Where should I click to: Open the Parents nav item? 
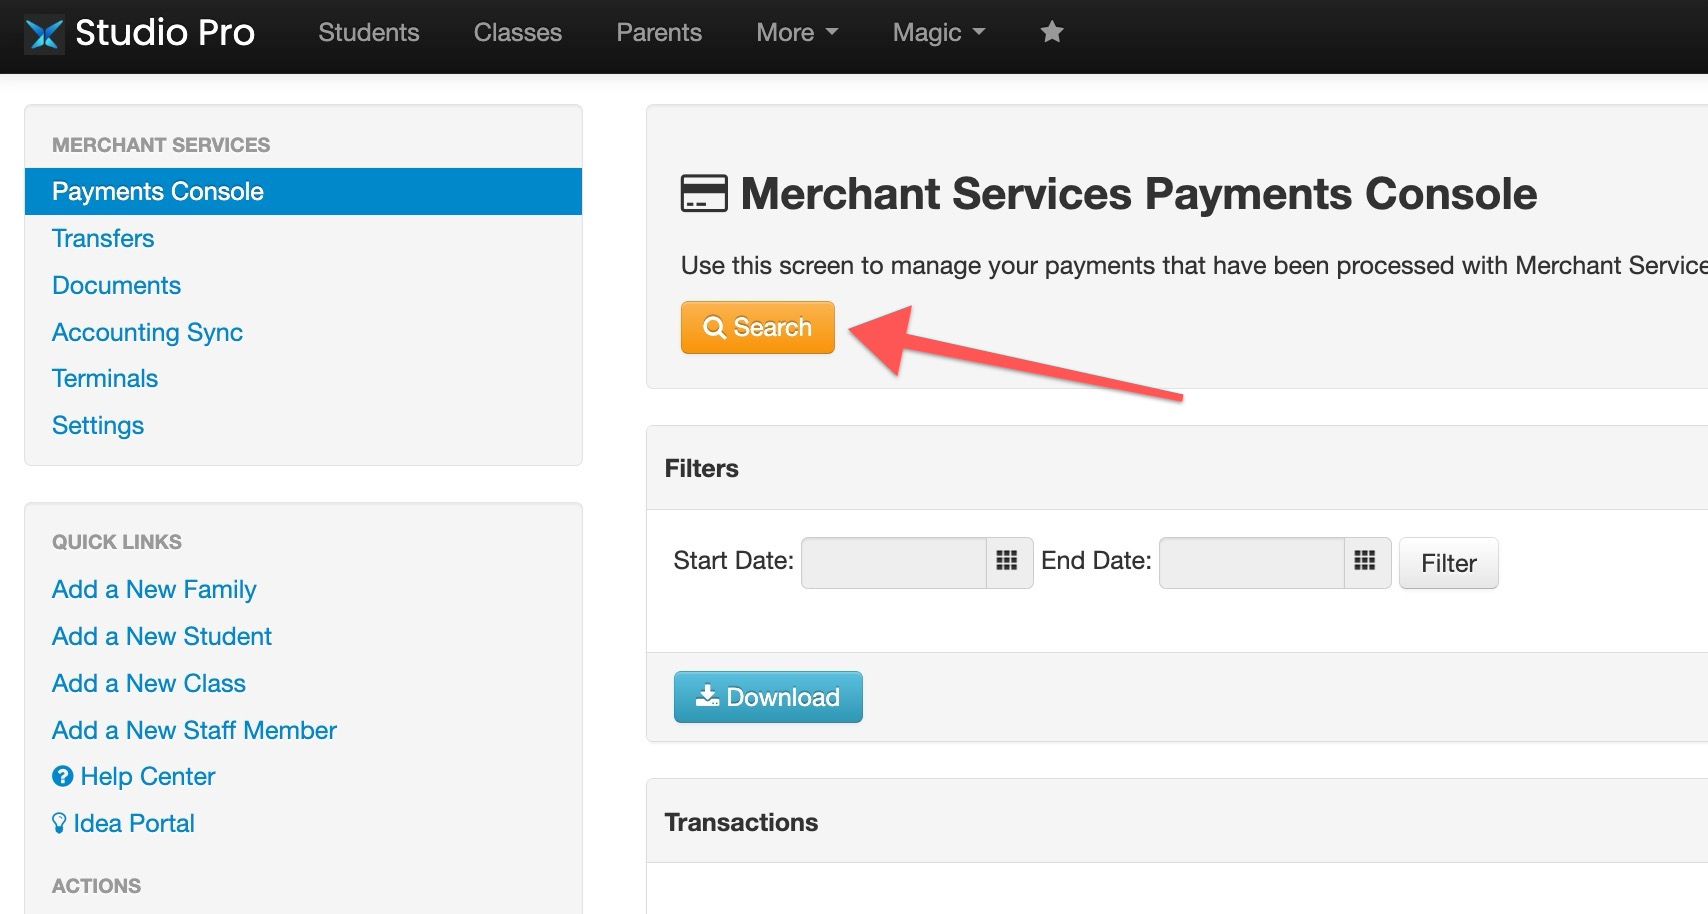(659, 33)
